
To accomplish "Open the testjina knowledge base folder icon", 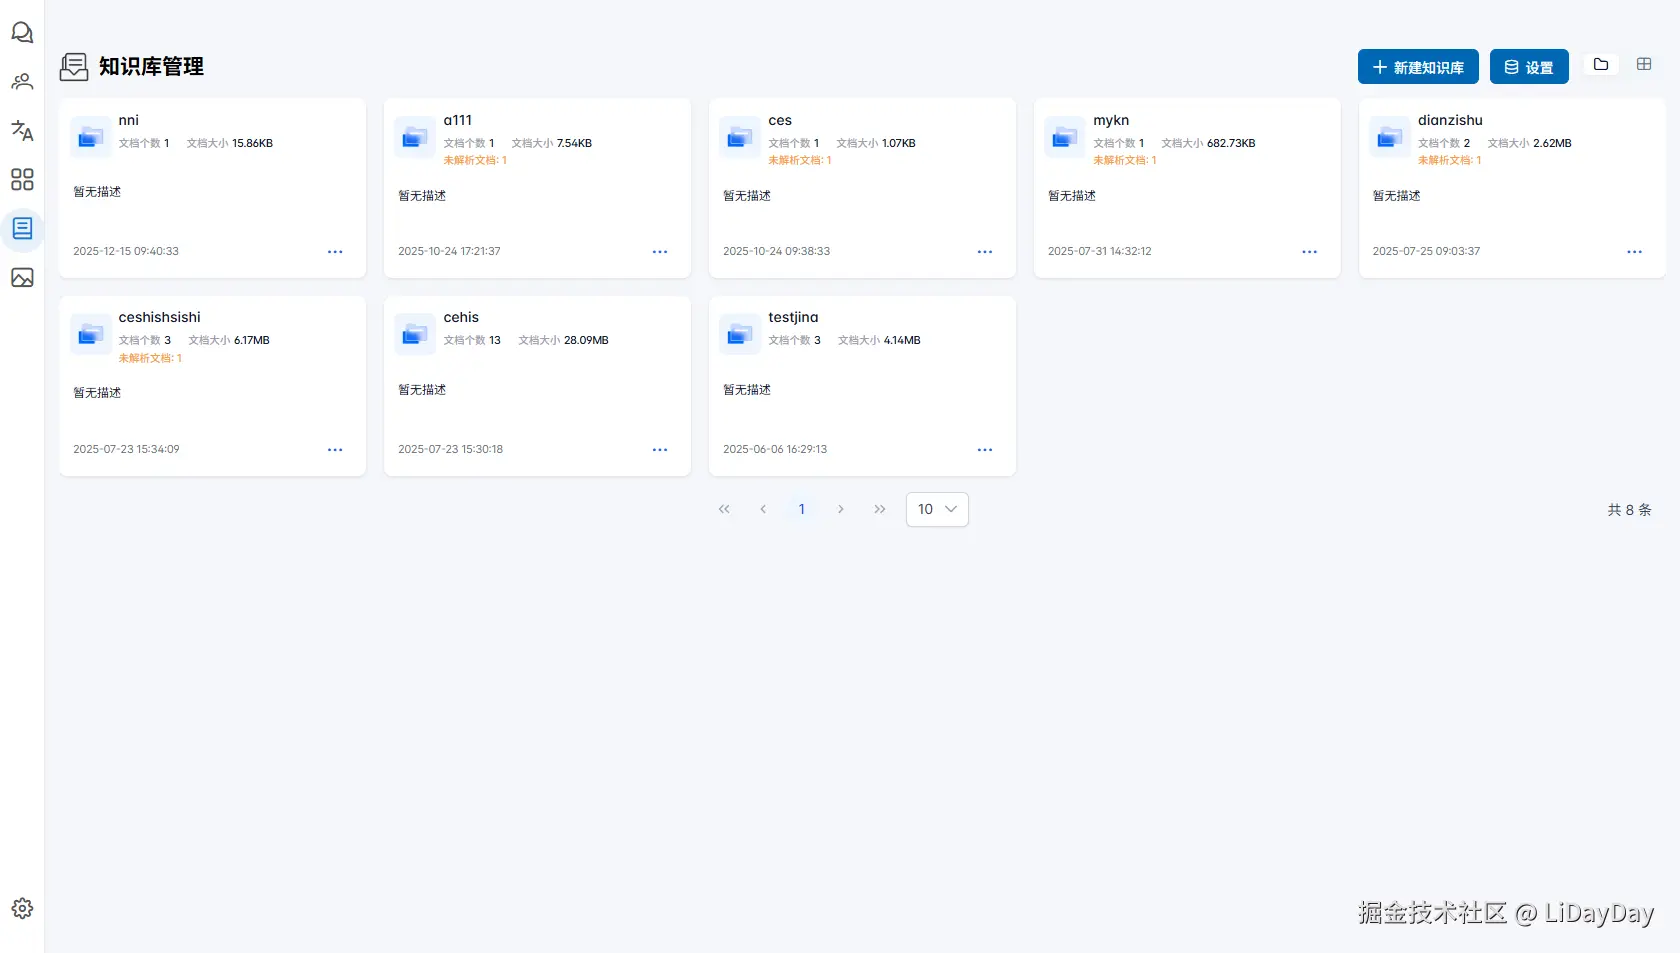I will point(740,335).
